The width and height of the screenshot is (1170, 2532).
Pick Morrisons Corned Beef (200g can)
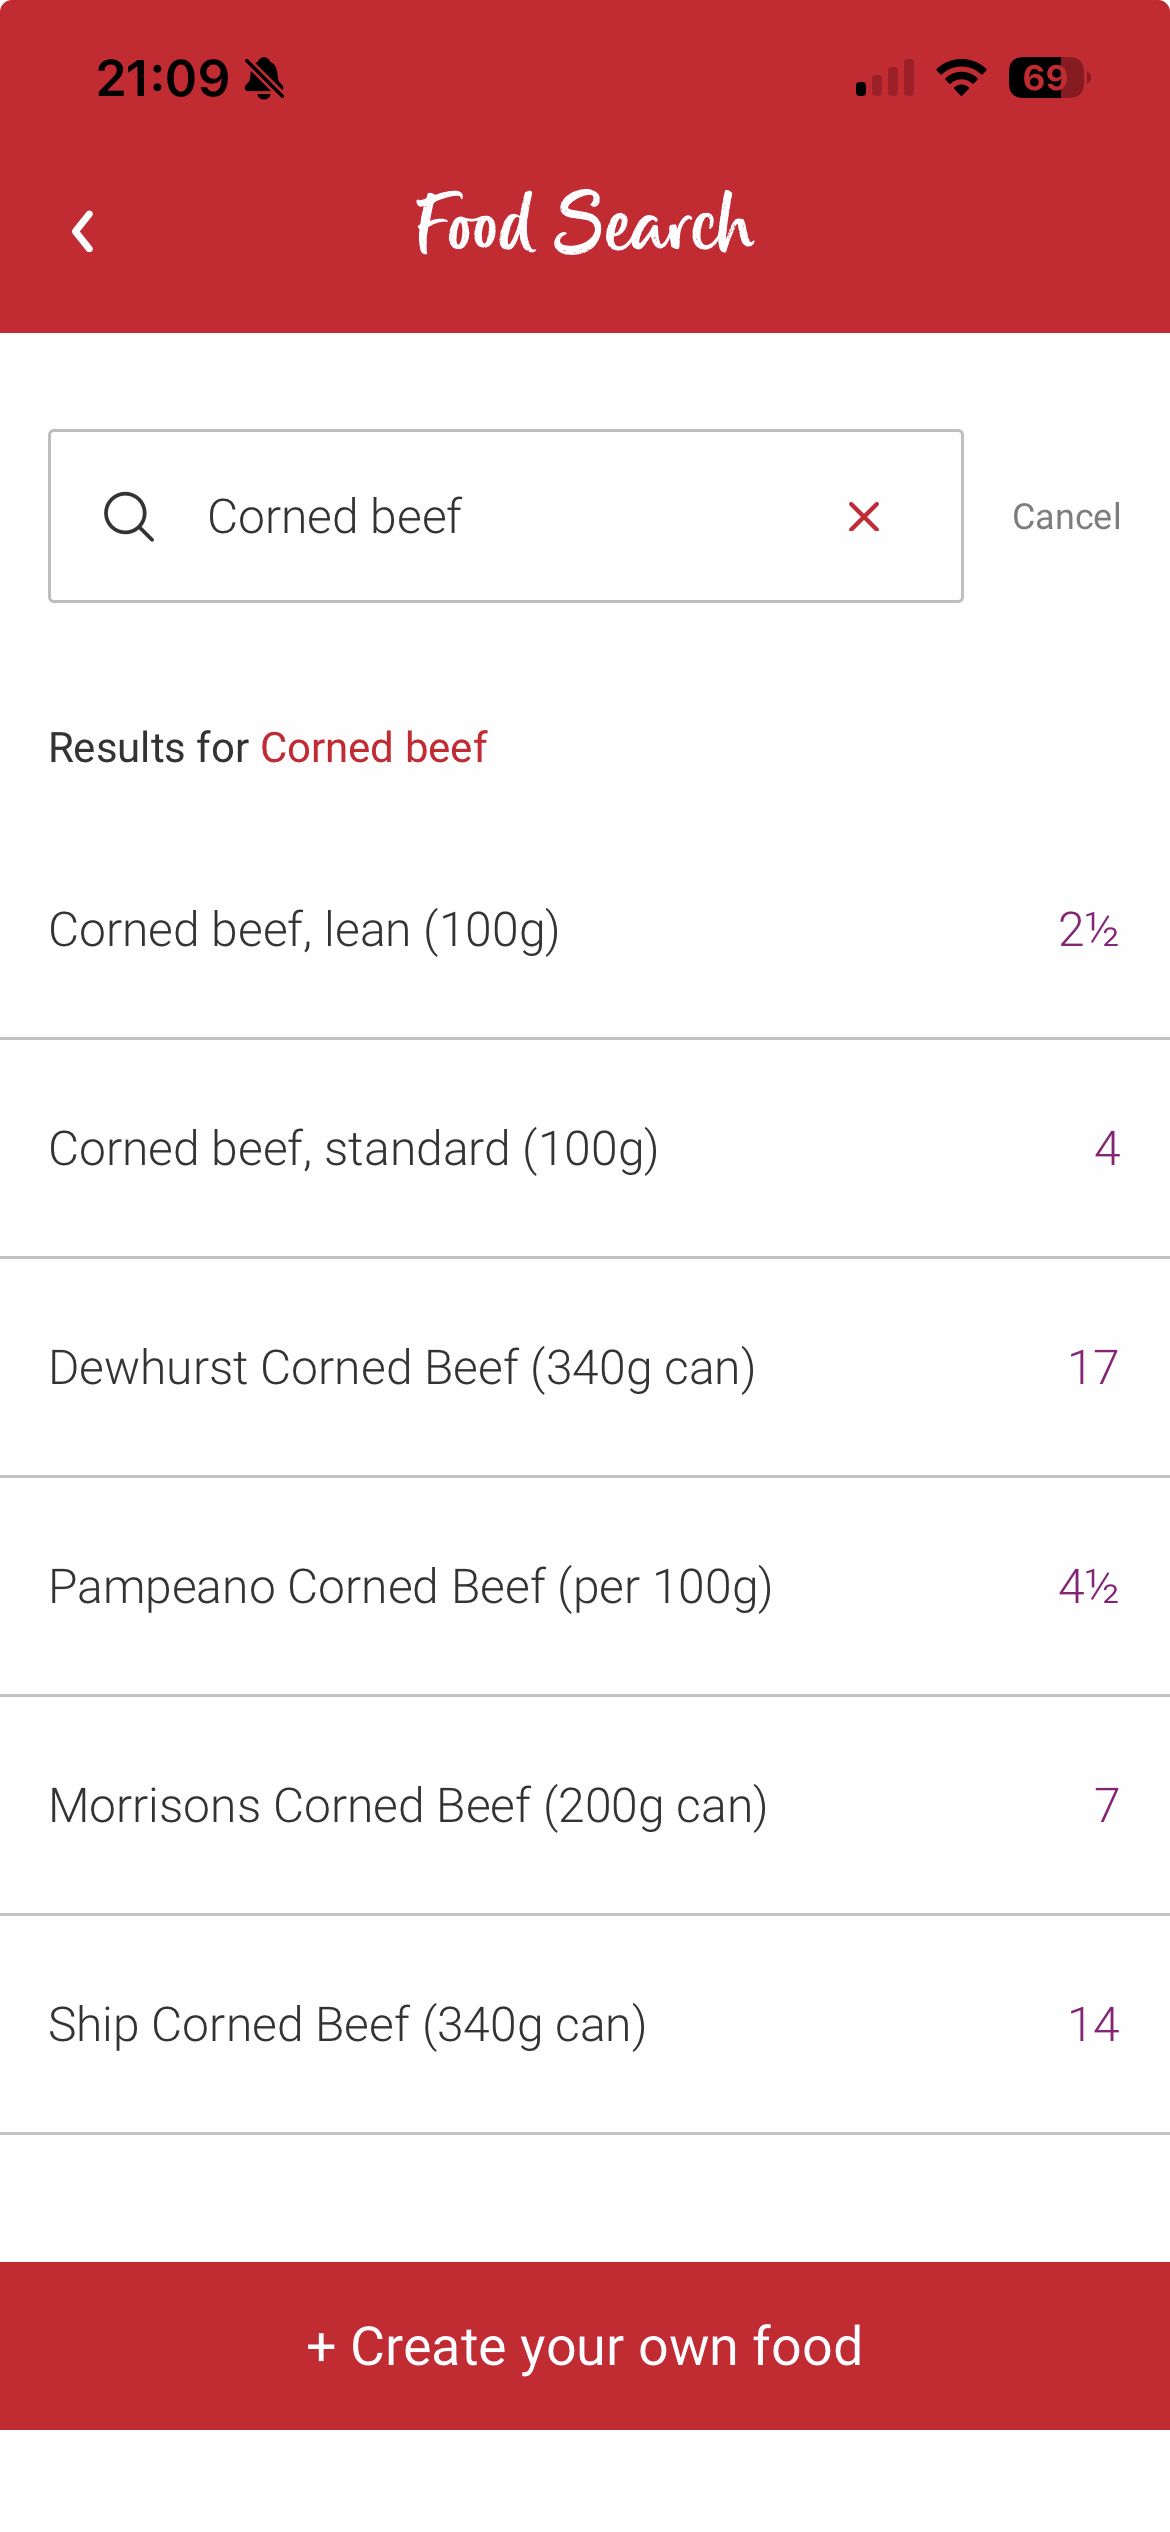pos(585,1806)
